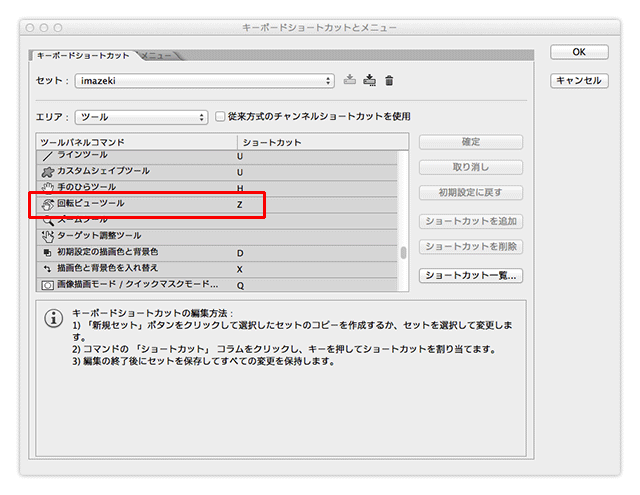Click shortcut cell D for 初期設定の描画色と背景色

240,253
